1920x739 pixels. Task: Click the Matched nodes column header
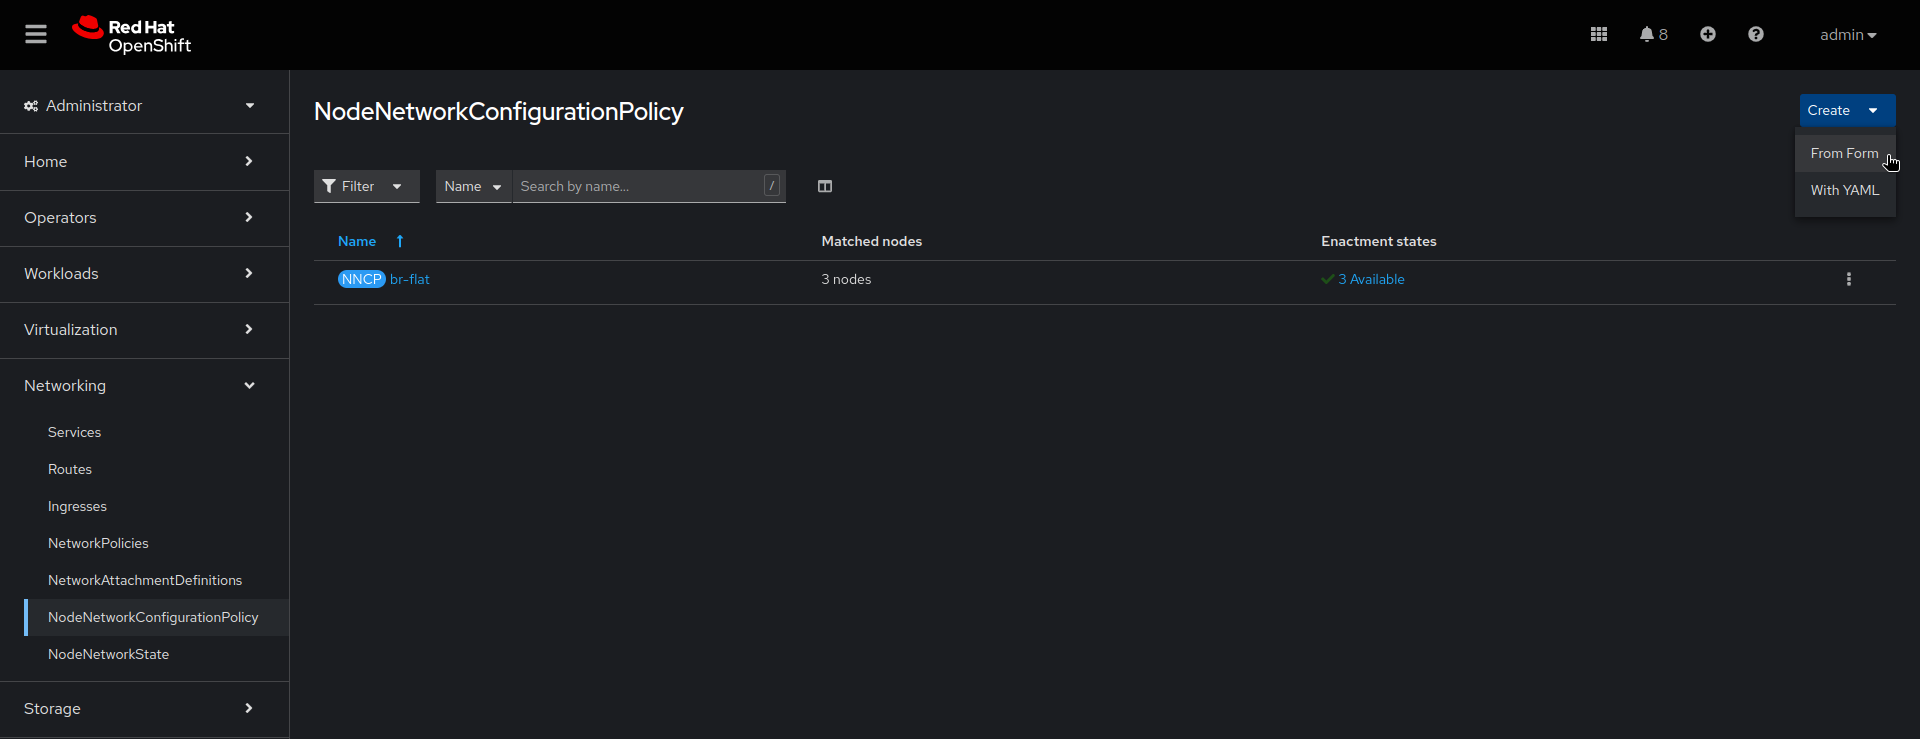tap(871, 242)
